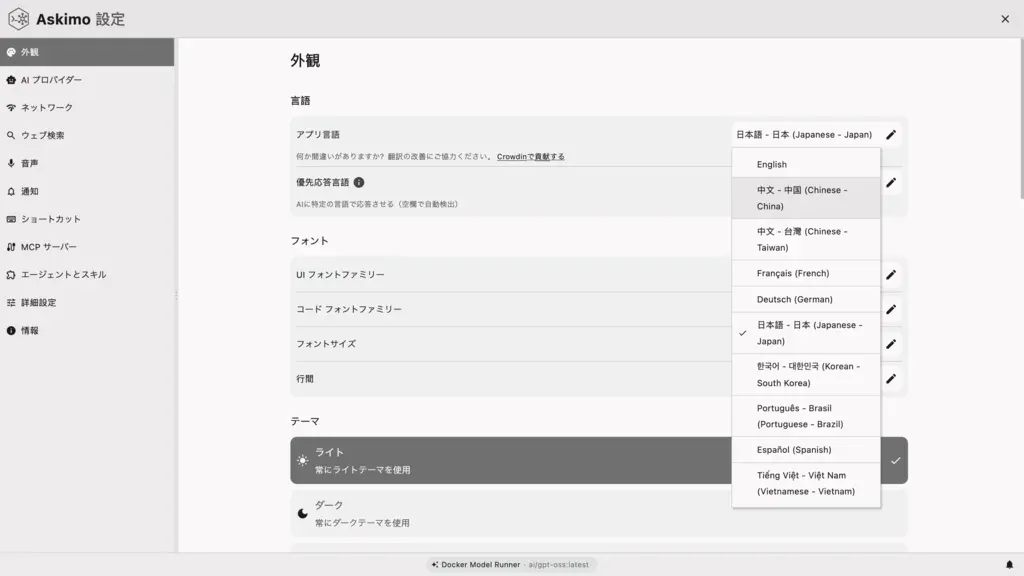The width and height of the screenshot is (1024, 576).
Task: Click the pencil icon for アプリ言語
Action: tap(891, 135)
